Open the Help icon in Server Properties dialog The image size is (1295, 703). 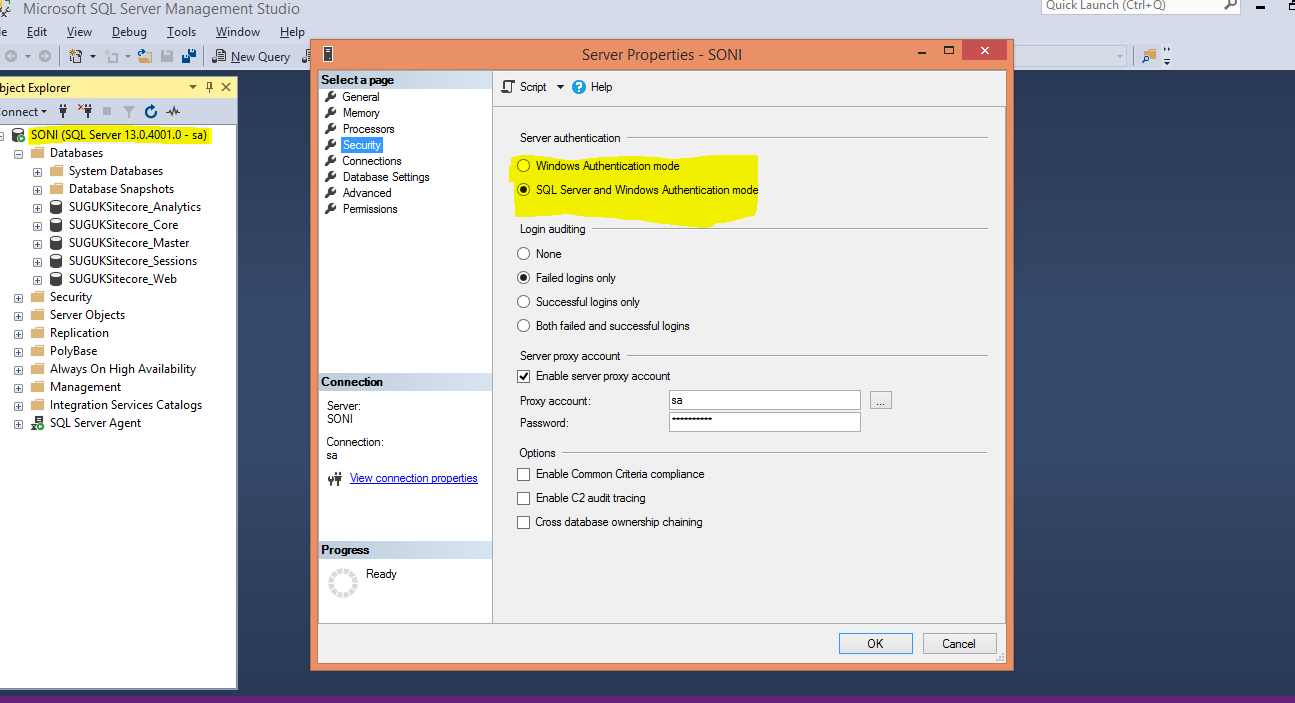pyautogui.click(x=579, y=87)
